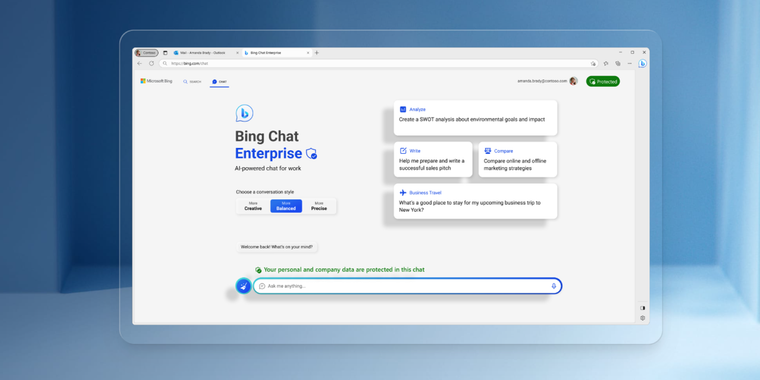760x380 pixels.
Task: Click the New topic broom icon
Action: click(x=243, y=286)
